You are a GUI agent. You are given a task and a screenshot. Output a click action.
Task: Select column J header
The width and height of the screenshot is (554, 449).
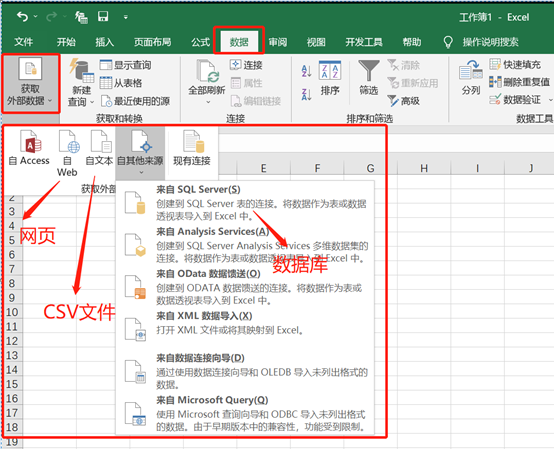(531, 168)
